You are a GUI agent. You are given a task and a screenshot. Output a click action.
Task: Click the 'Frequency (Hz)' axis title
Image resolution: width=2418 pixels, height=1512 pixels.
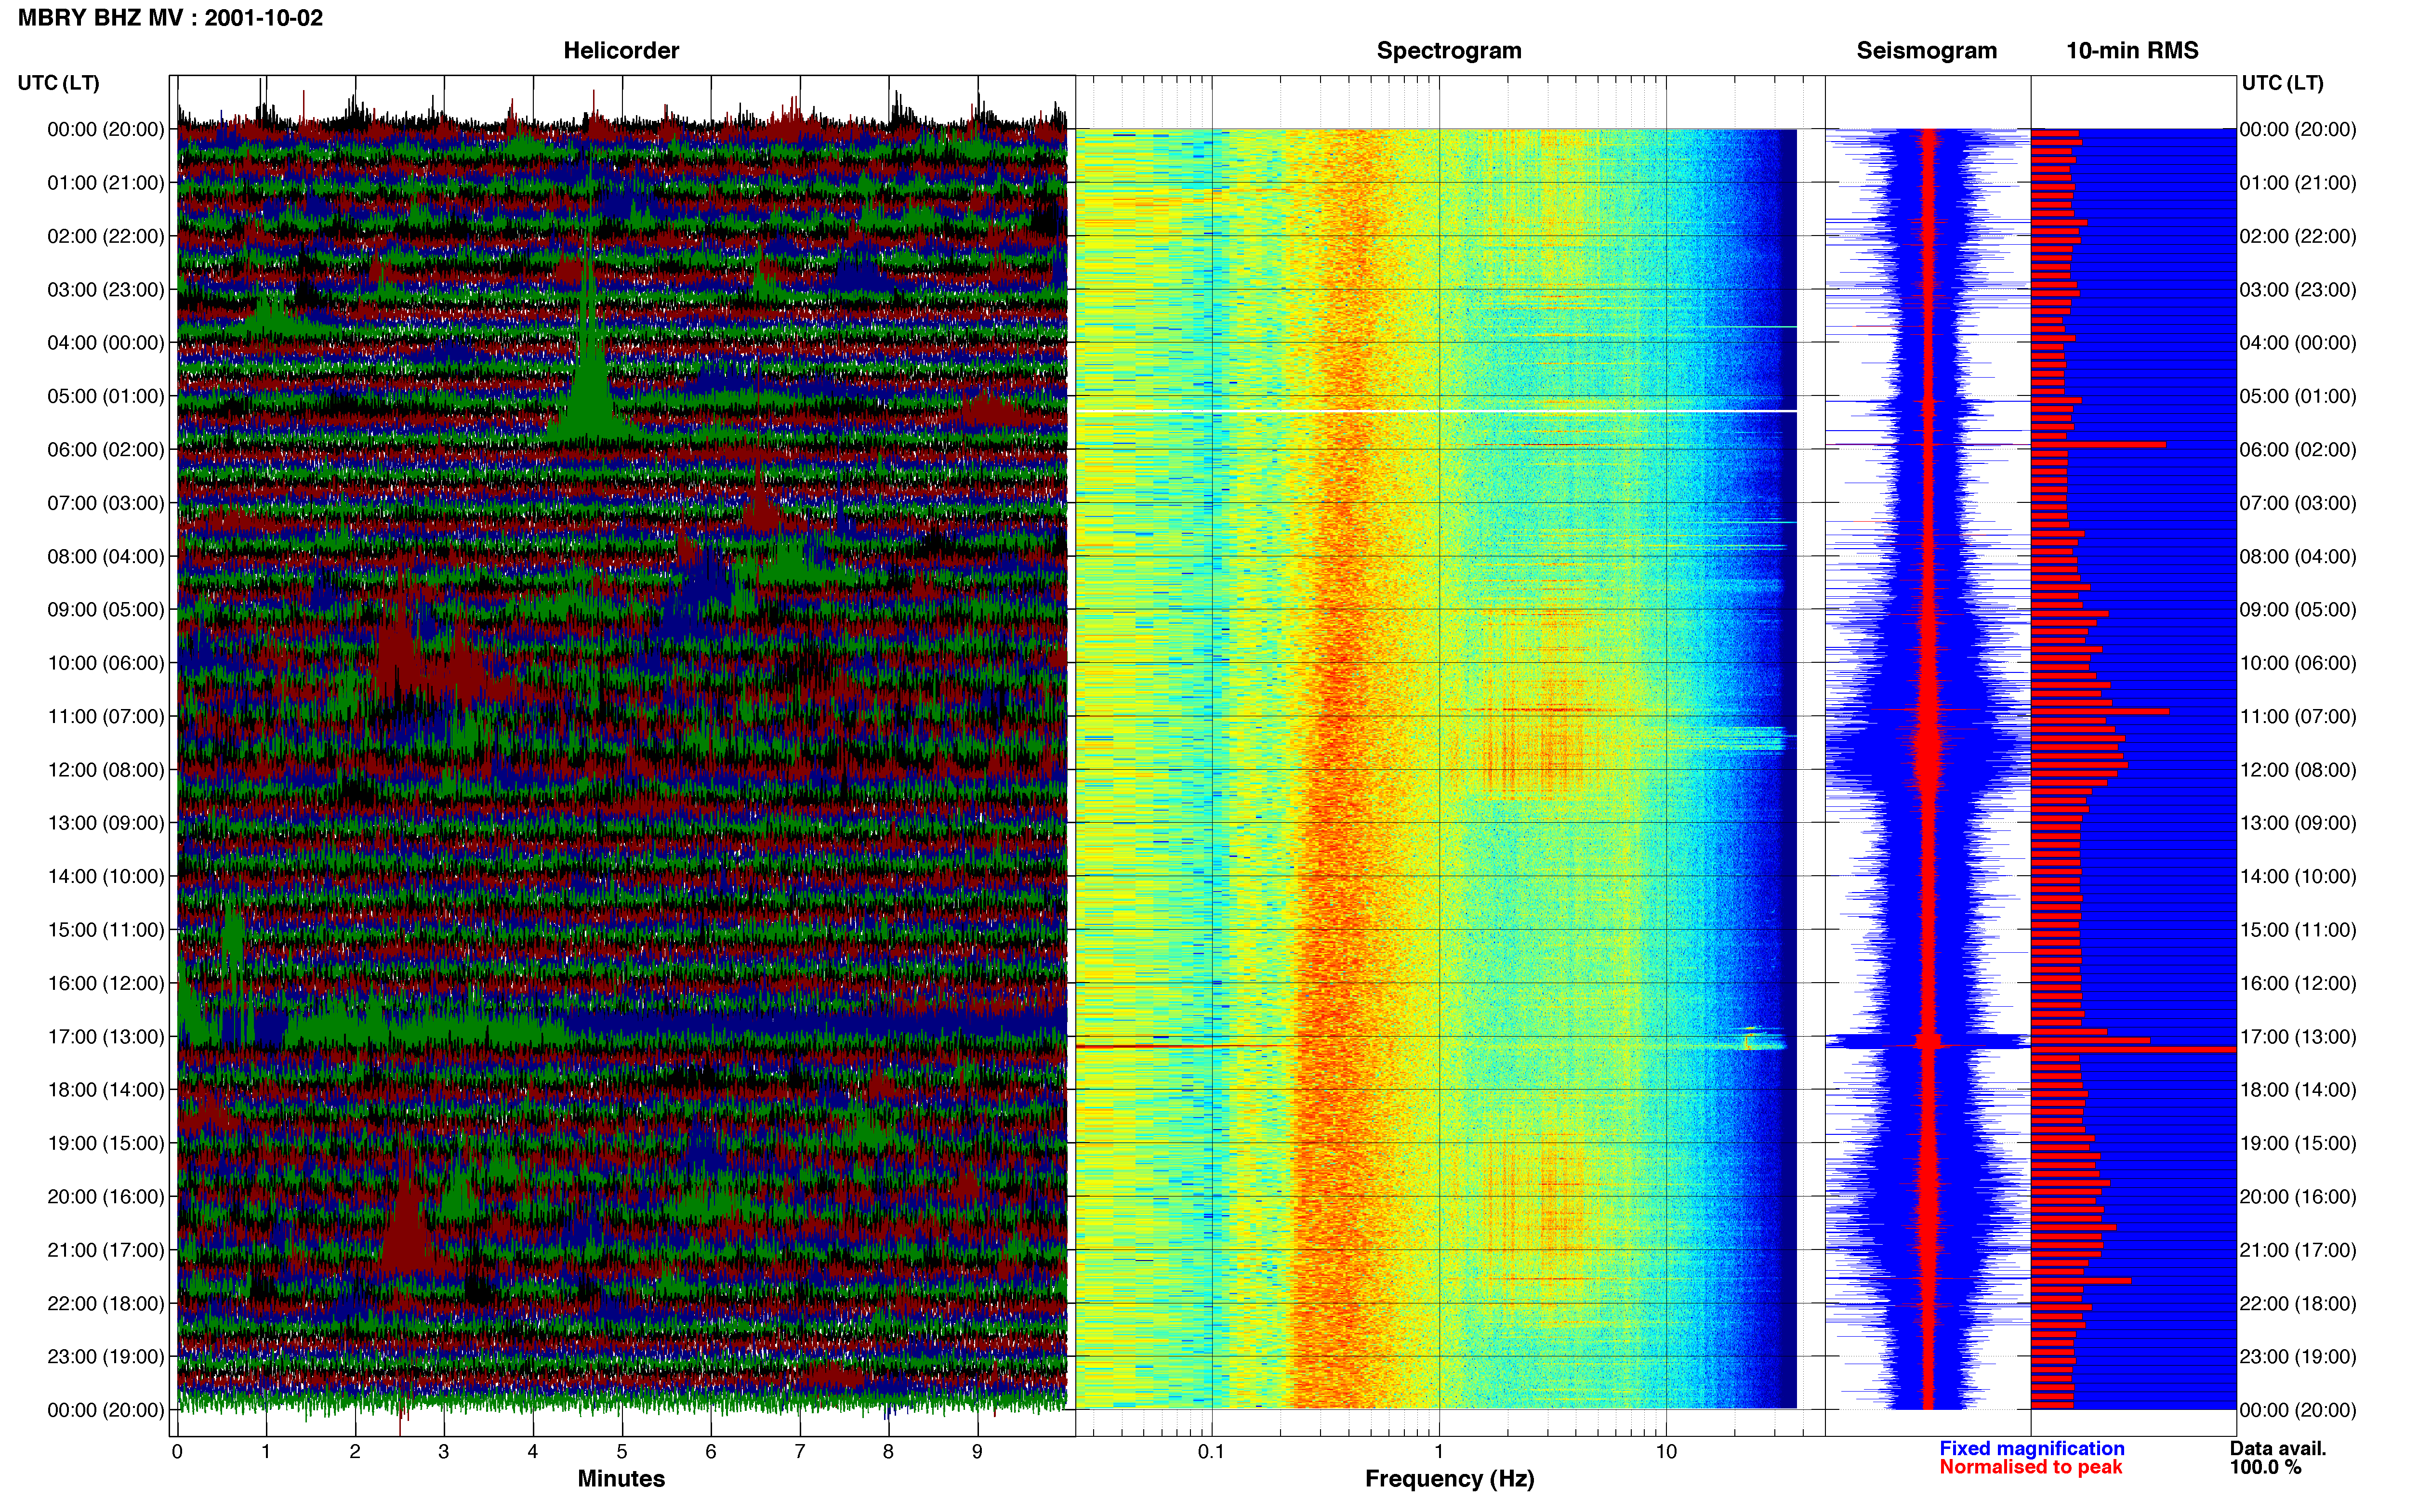click(x=1449, y=1478)
